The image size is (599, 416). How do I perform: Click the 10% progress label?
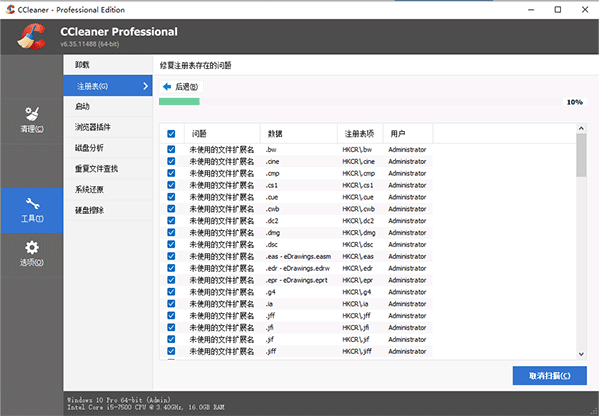point(575,102)
